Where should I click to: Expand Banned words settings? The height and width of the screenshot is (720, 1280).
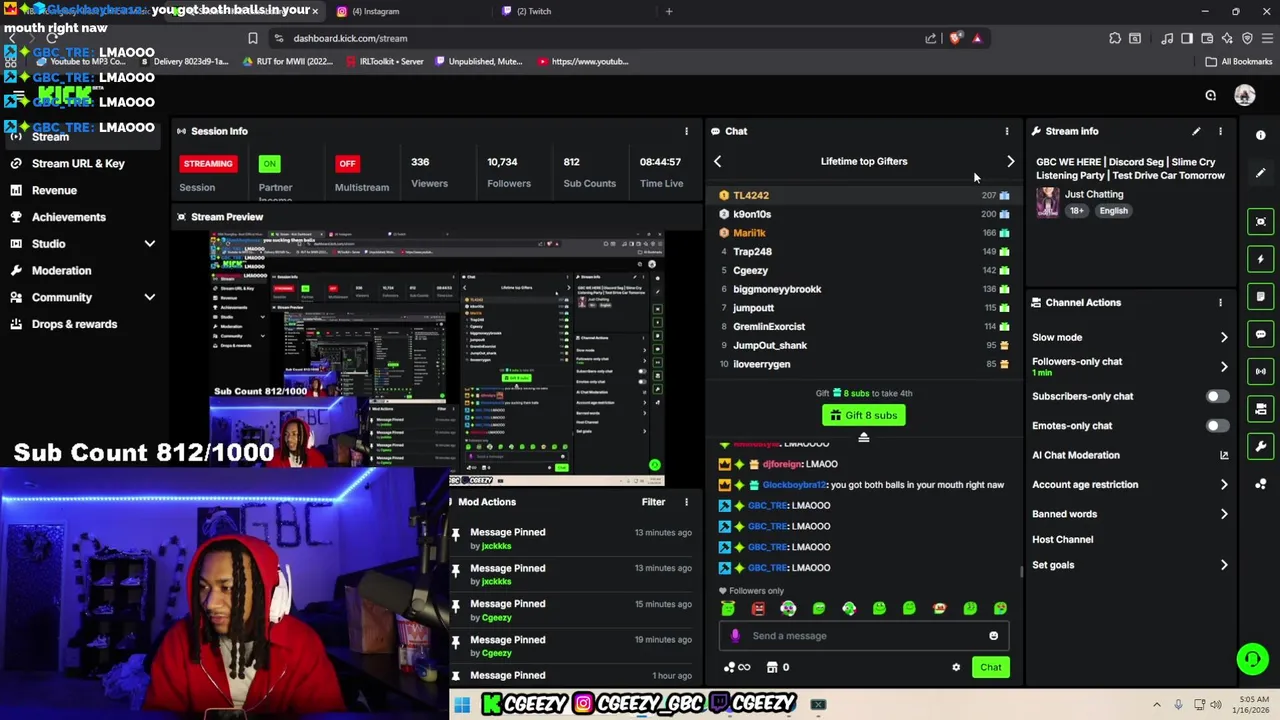(1224, 514)
